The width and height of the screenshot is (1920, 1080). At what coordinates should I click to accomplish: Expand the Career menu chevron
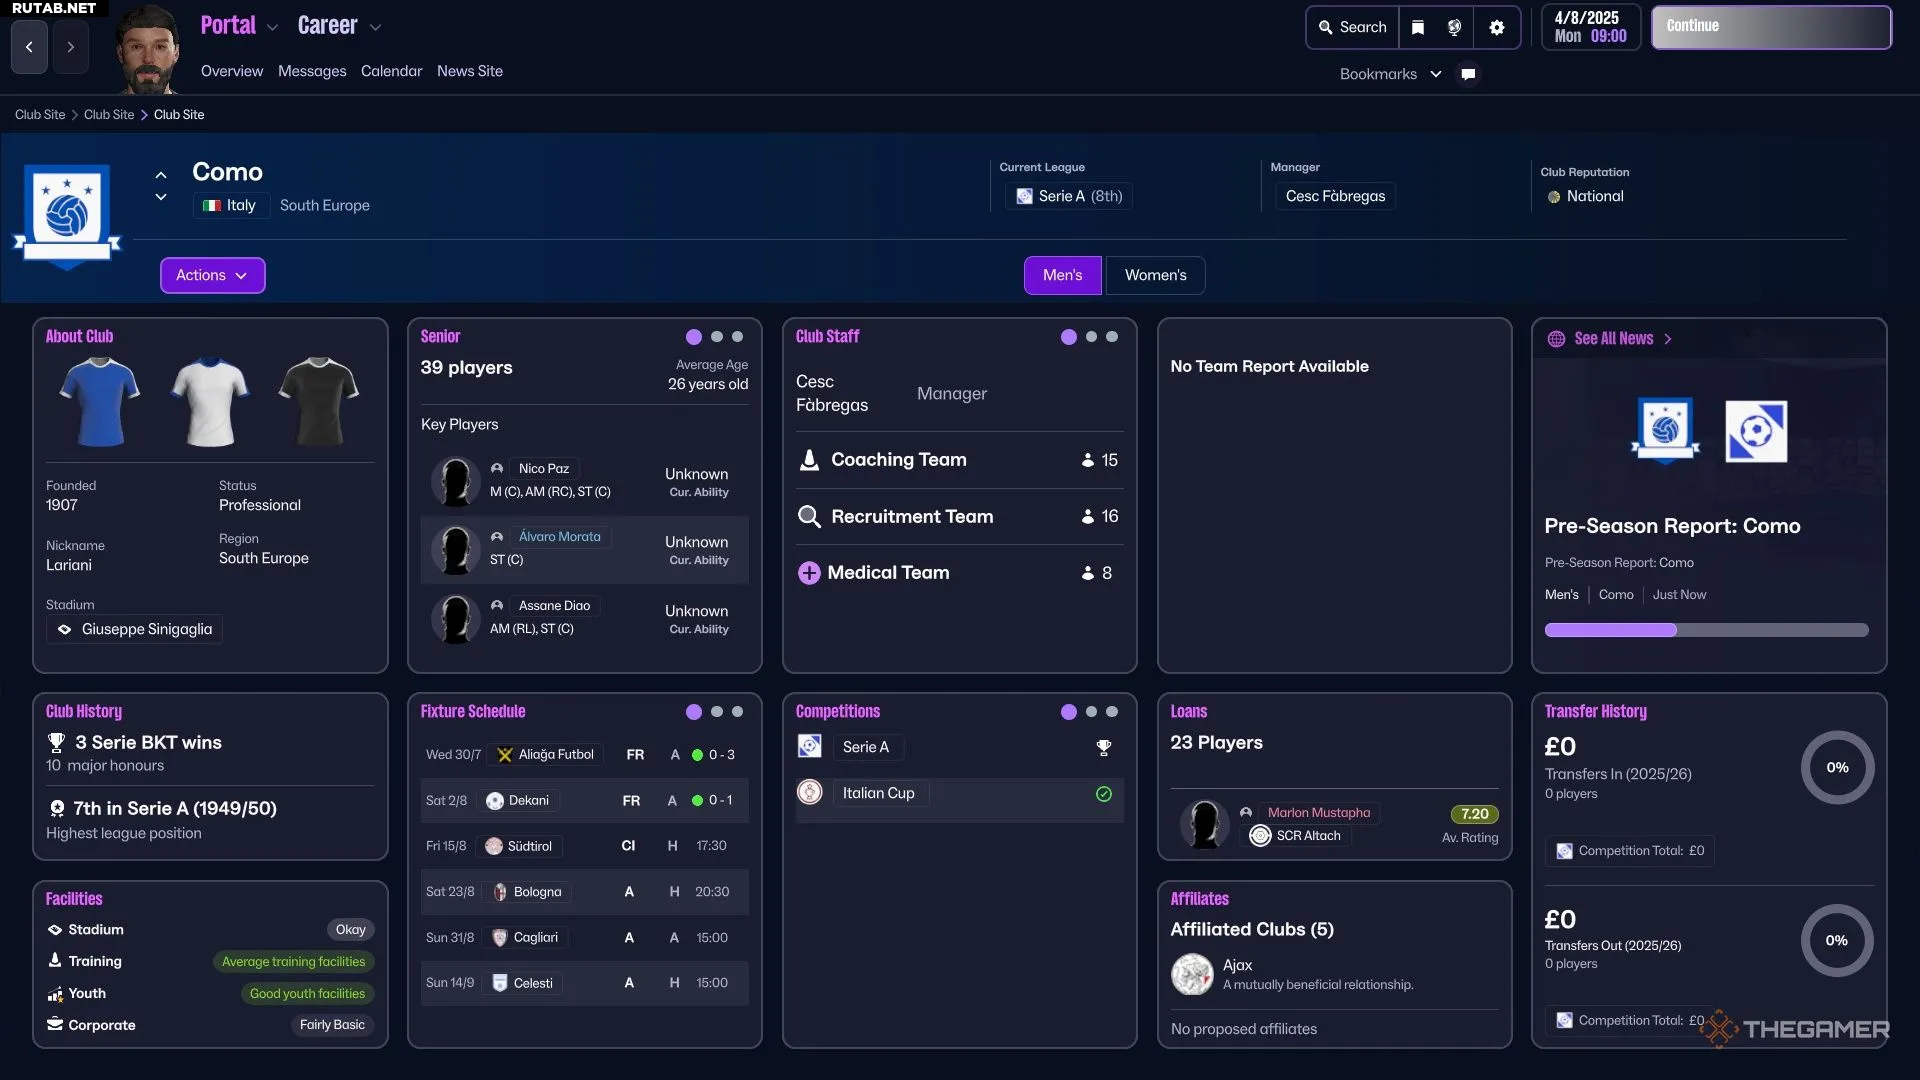375,28
